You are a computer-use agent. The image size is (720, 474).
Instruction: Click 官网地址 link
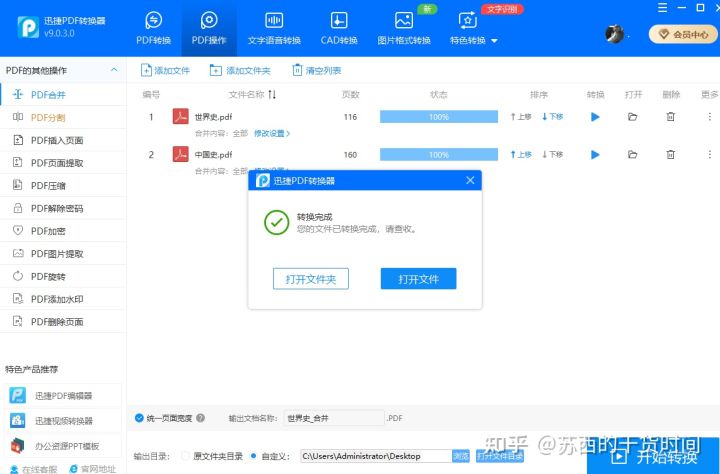[x=92, y=469]
